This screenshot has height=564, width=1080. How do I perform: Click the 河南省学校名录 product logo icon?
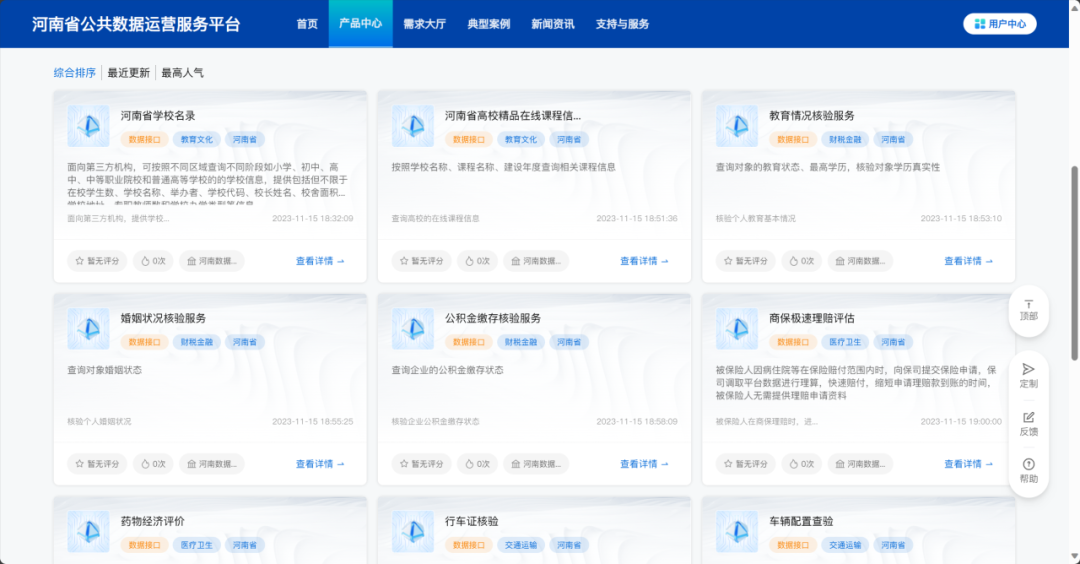pos(88,126)
